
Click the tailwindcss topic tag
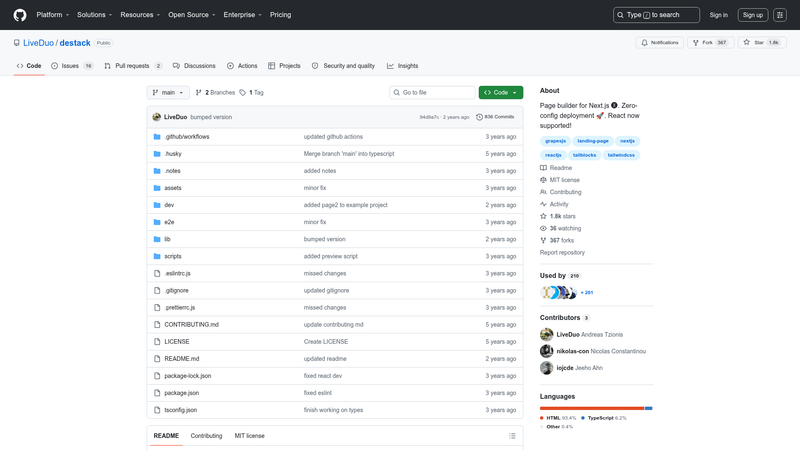pyautogui.click(x=621, y=155)
